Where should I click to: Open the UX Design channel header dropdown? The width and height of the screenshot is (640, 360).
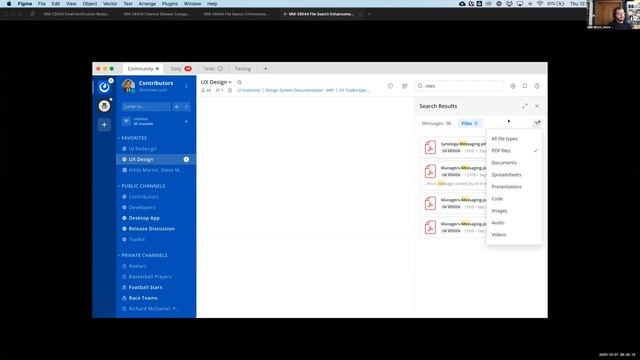tap(216, 82)
